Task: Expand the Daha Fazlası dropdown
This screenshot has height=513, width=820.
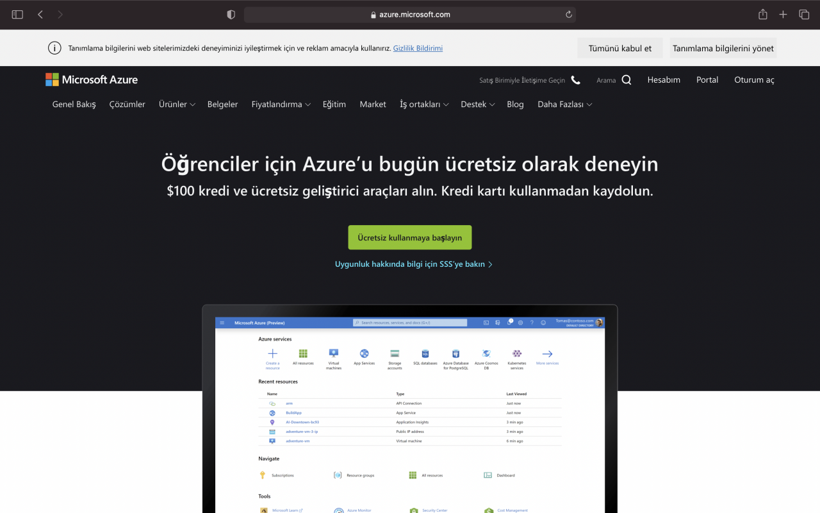Action: click(x=564, y=104)
